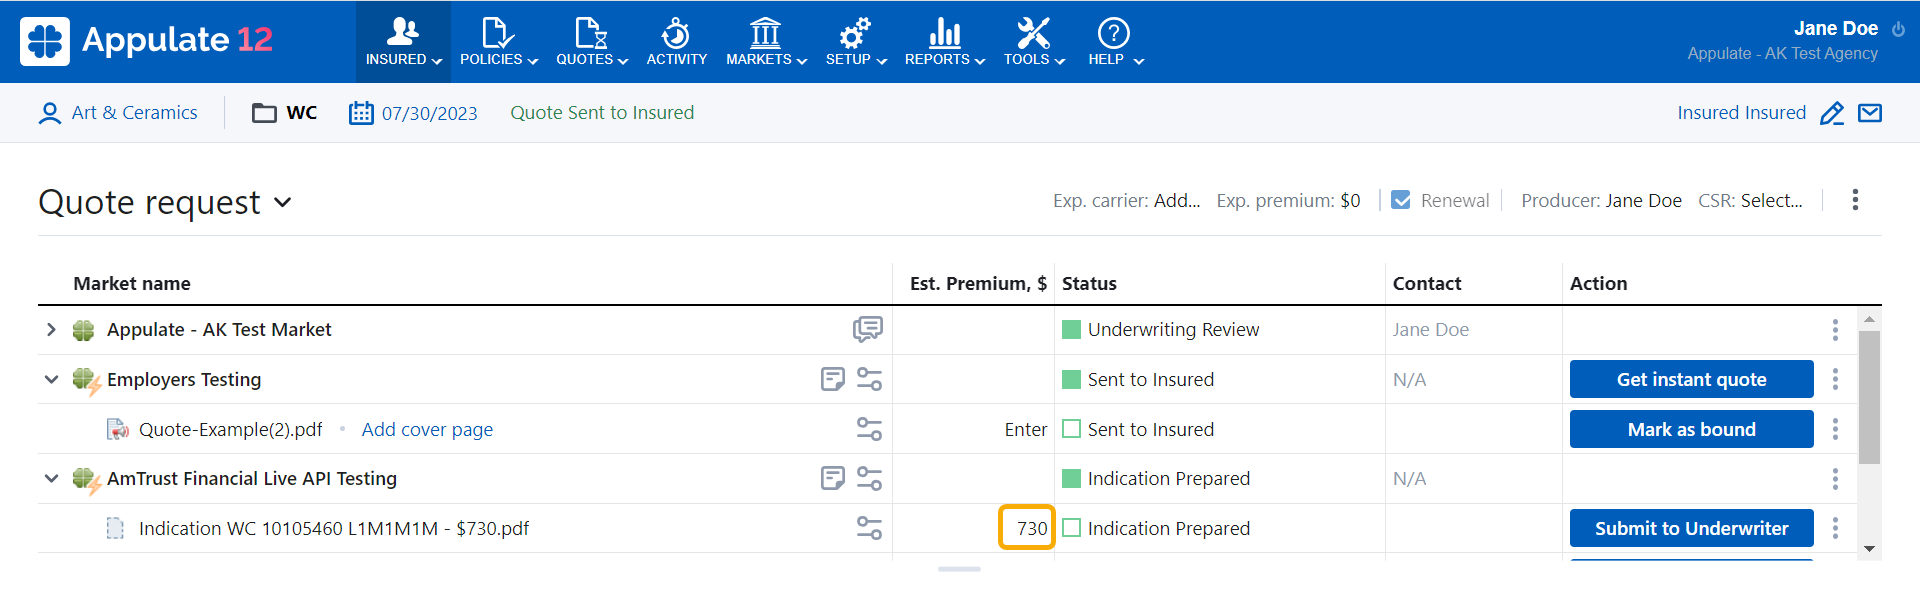Click the market list vertical scrollbar
This screenshot has height=593, width=1920.
[x=1869, y=397]
